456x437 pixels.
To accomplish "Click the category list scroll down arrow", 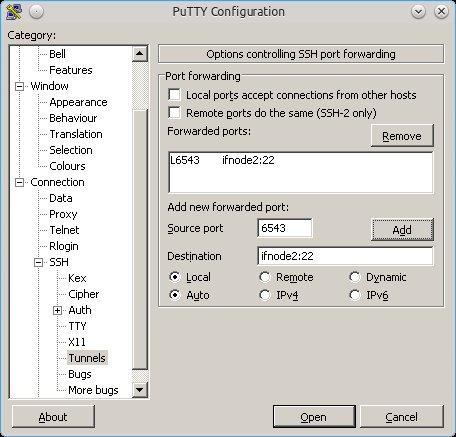I will pyautogui.click(x=140, y=389).
